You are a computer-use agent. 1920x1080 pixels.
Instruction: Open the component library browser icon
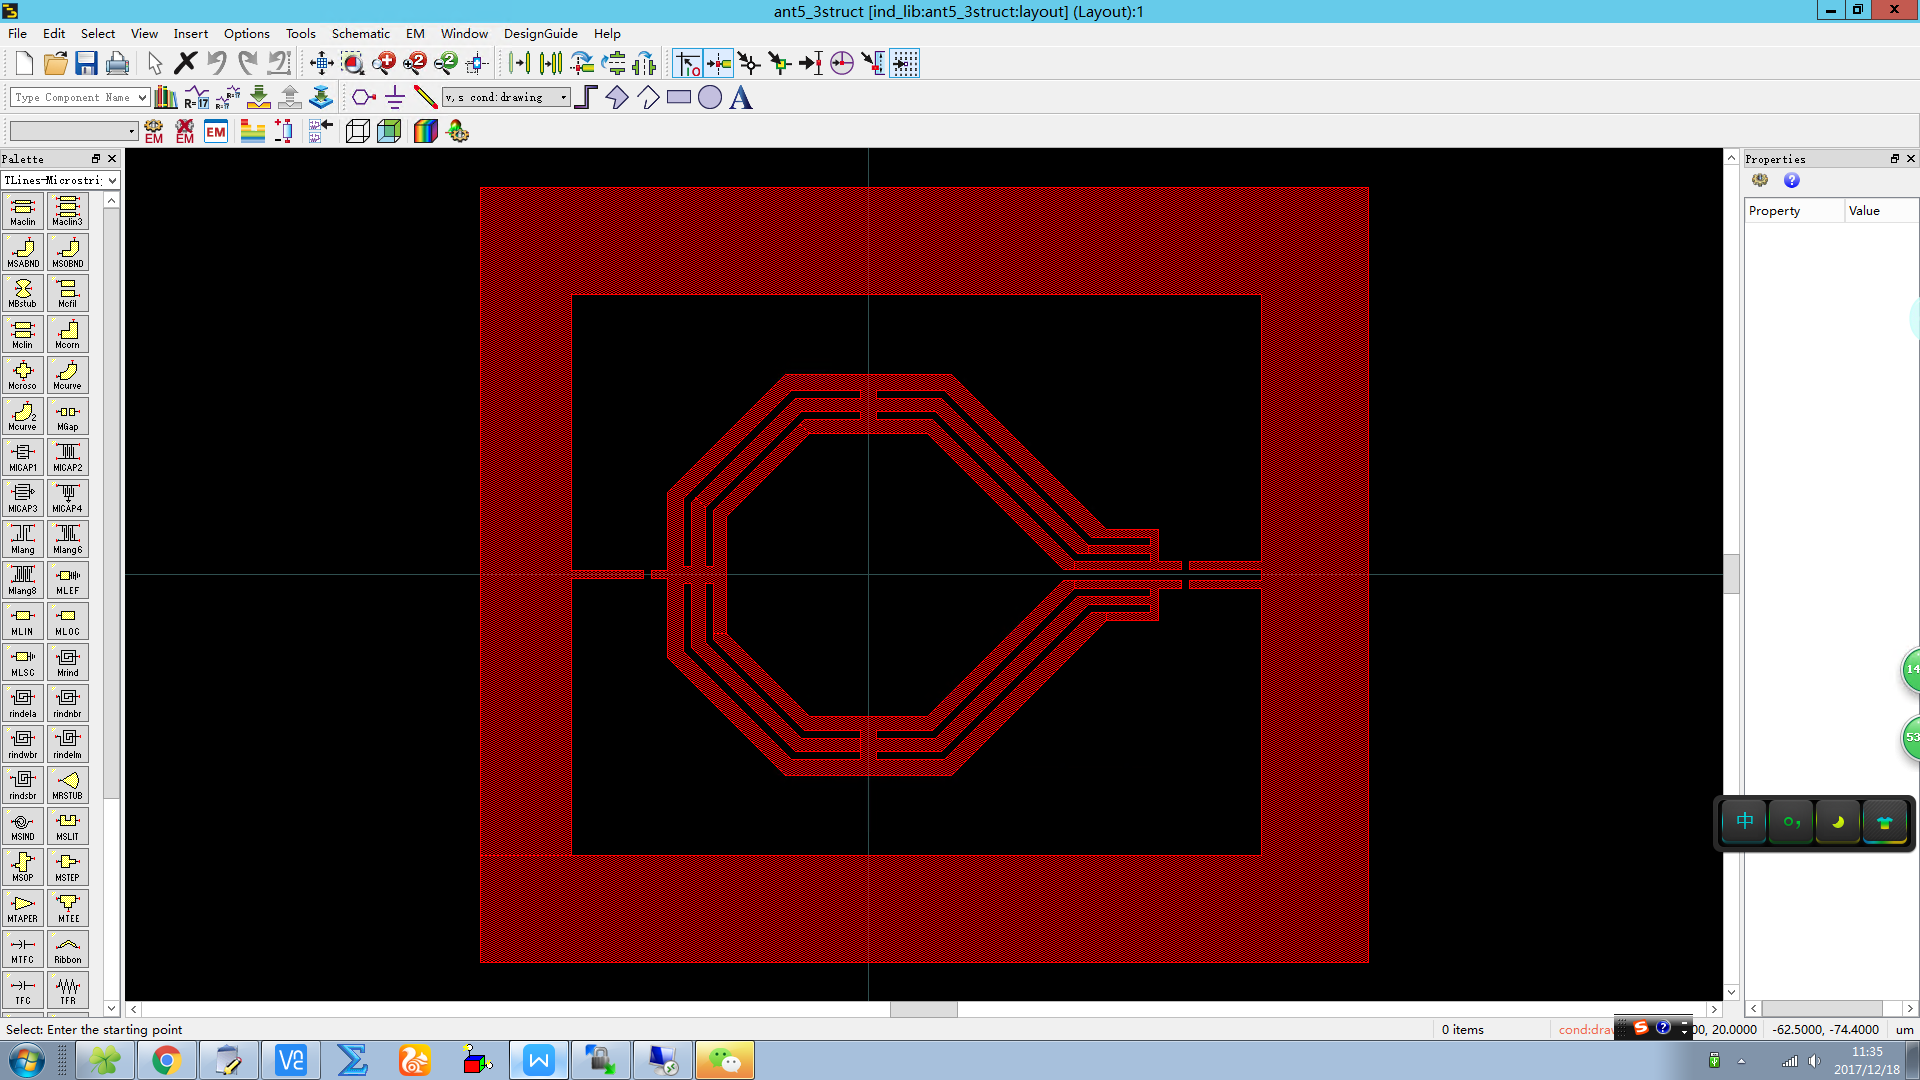pos(166,97)
